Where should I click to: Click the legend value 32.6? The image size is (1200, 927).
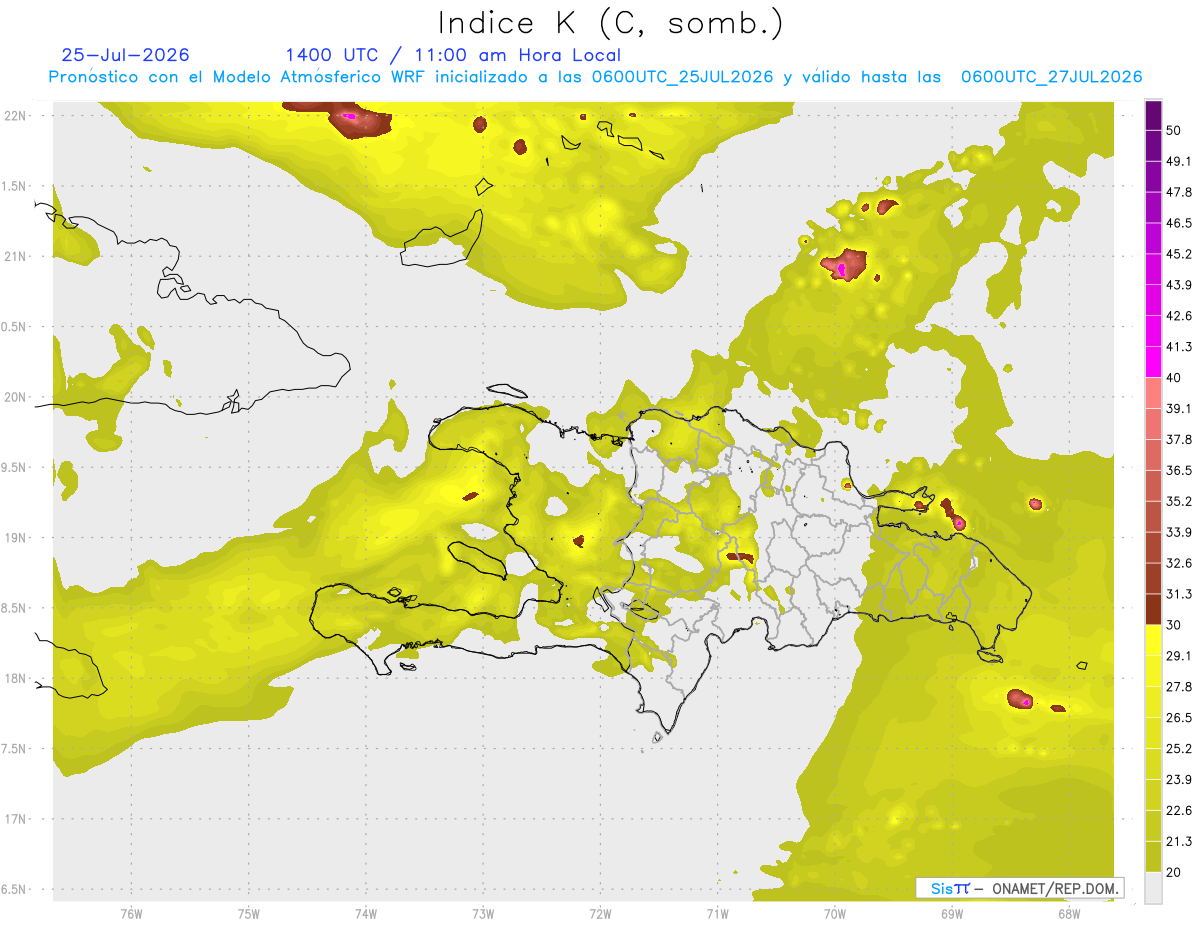(x=1179, y=563)
